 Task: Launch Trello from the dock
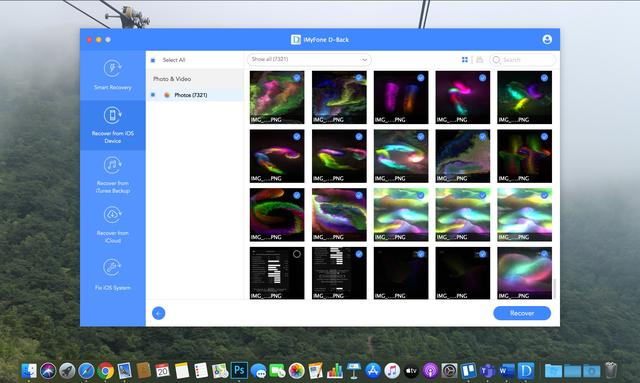pyautogui.click(x=469, y=371)
